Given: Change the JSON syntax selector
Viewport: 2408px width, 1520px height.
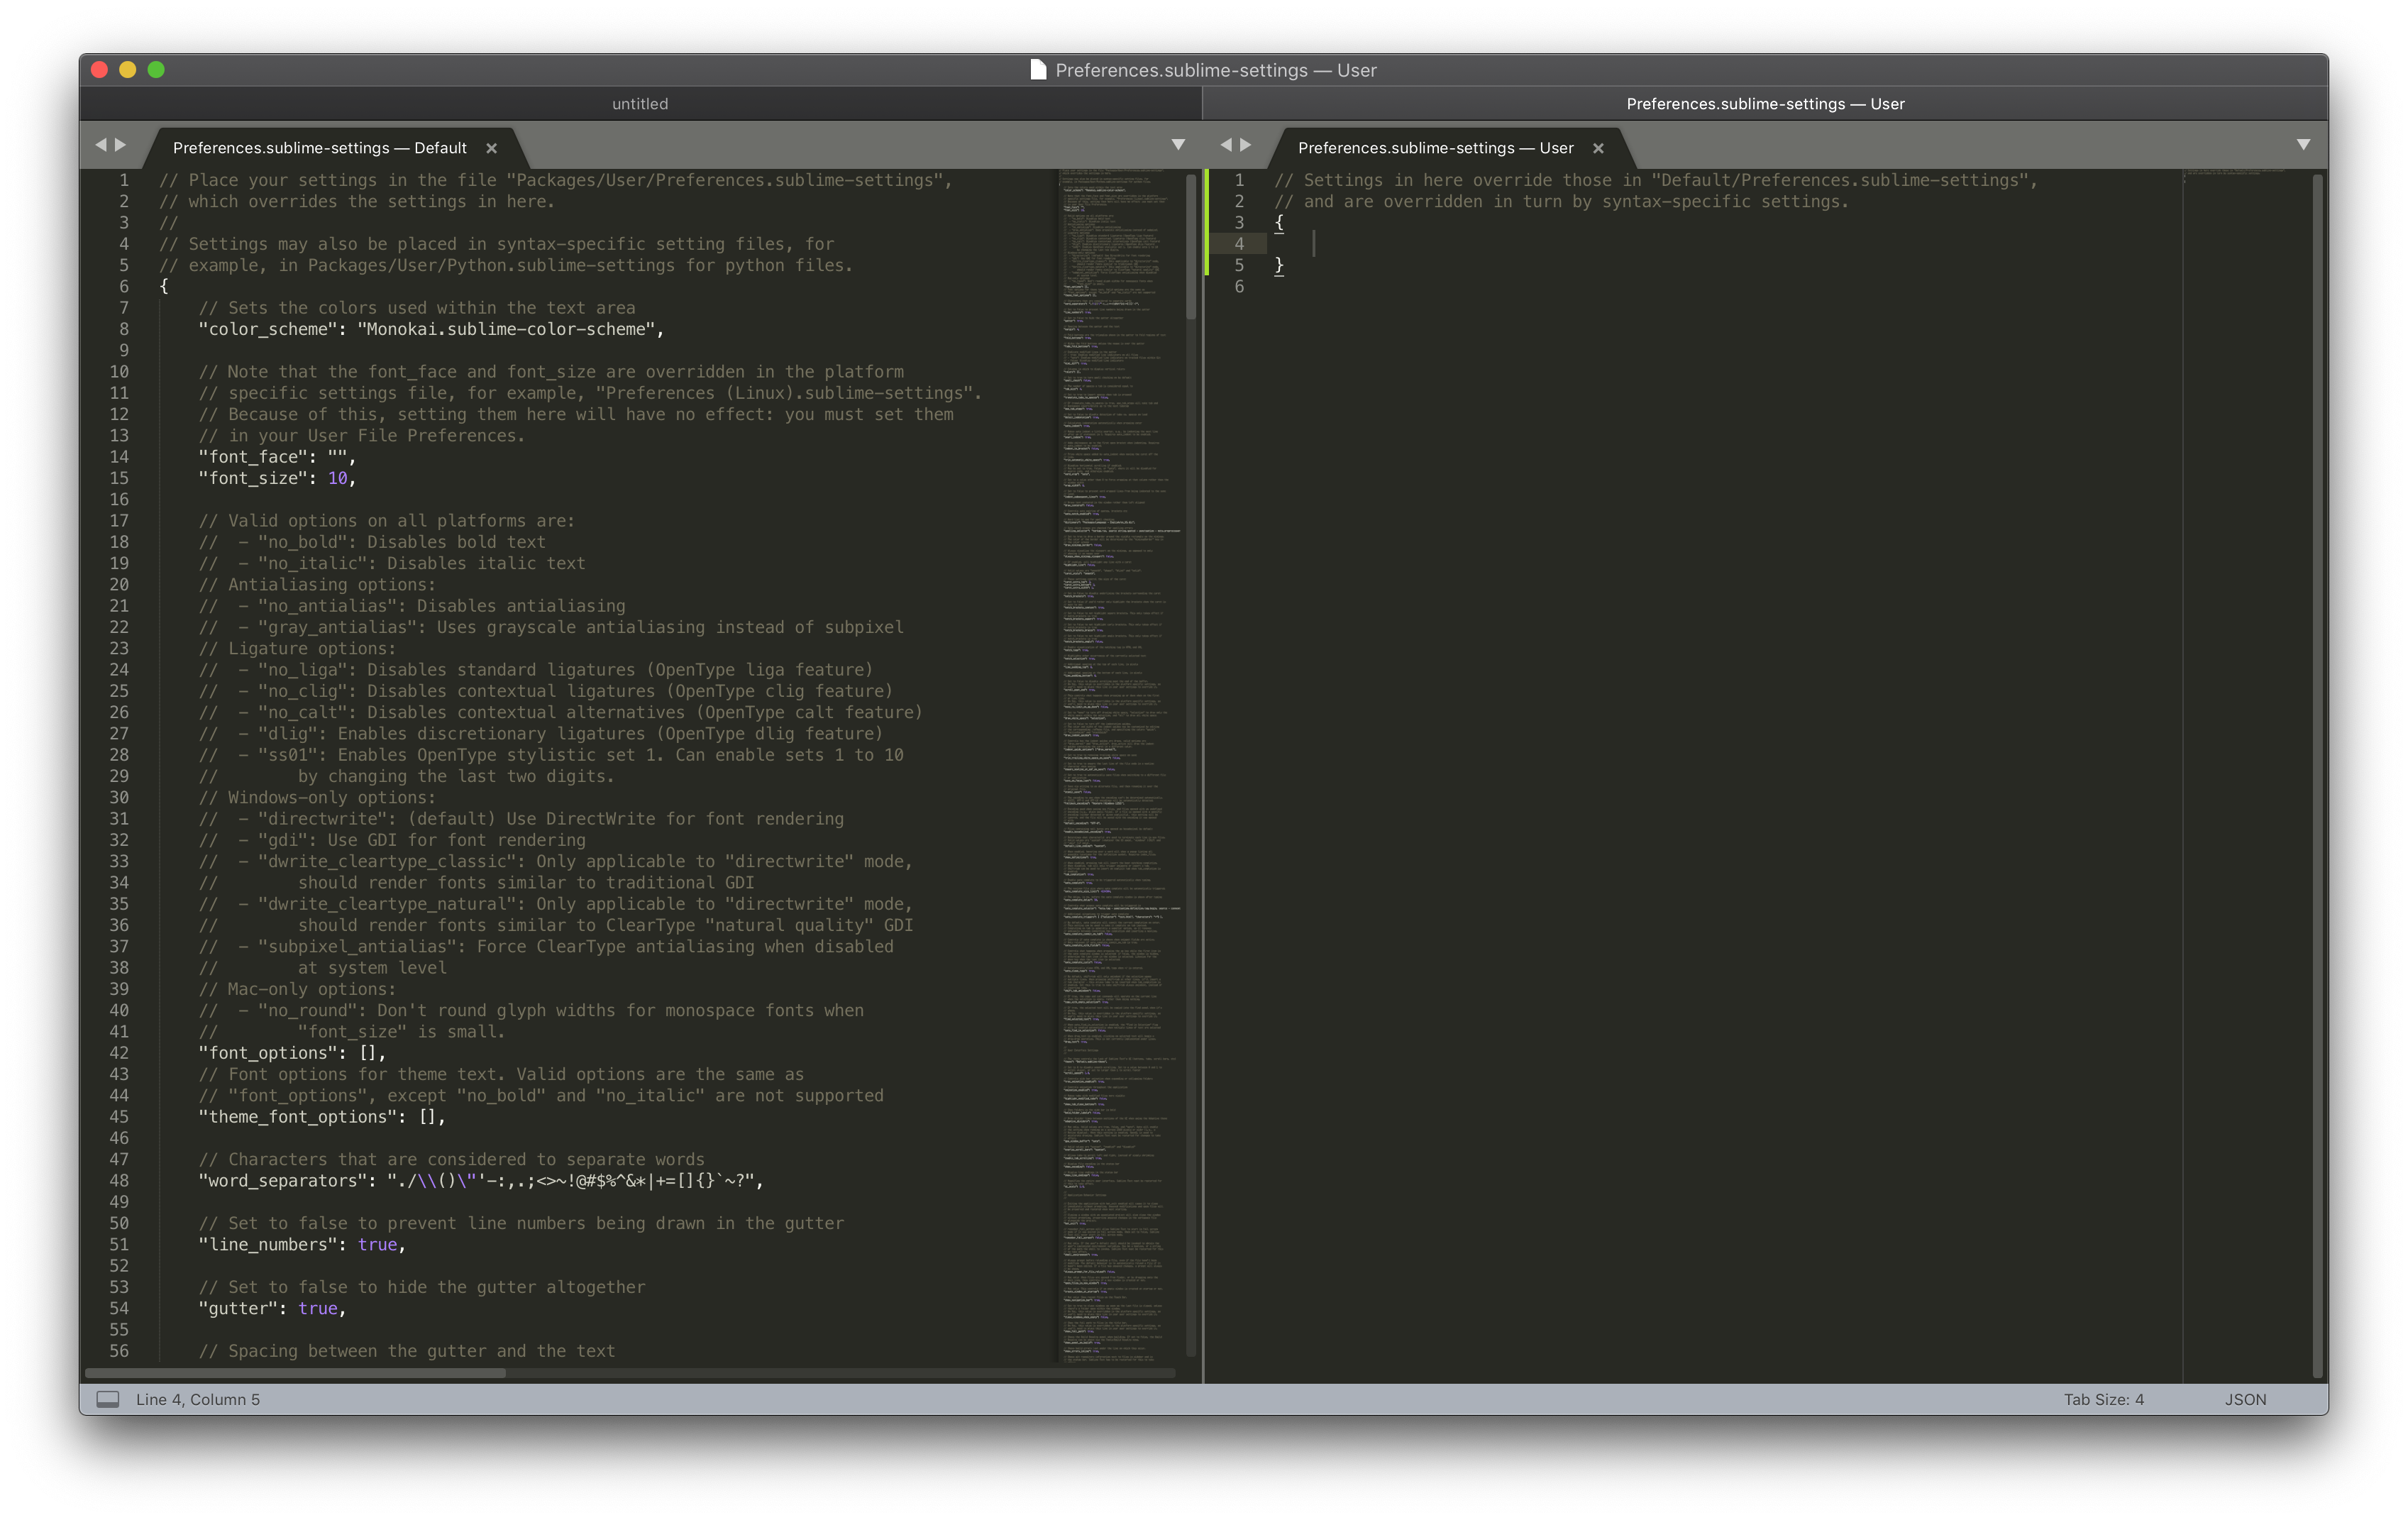Looking at the screenshot, I should [x=2245, y=1399].
